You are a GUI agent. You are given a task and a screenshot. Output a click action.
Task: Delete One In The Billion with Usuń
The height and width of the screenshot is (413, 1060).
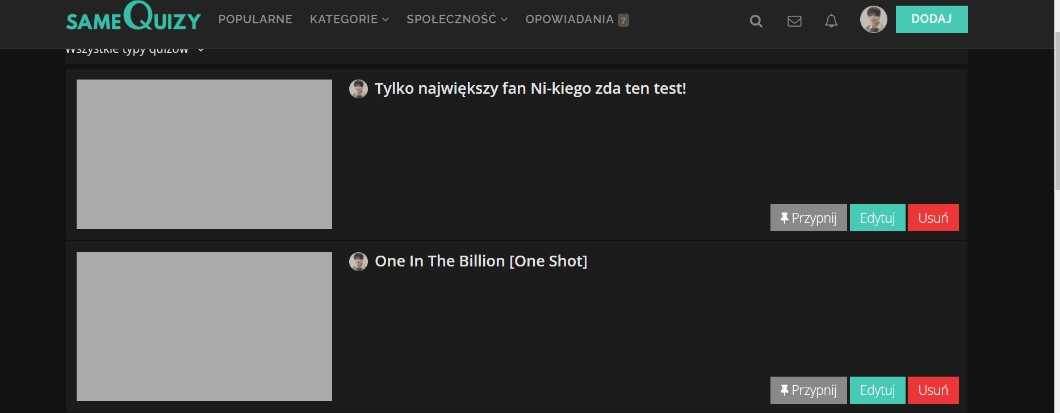coord(933,390)
